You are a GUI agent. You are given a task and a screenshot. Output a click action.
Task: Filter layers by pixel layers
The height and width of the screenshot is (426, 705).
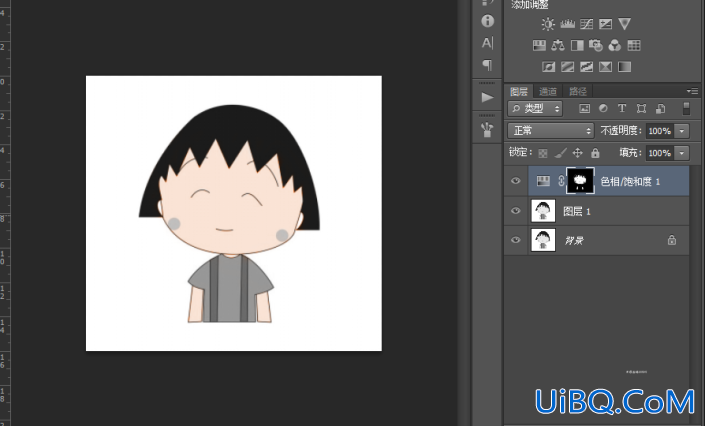coord(584,108)
